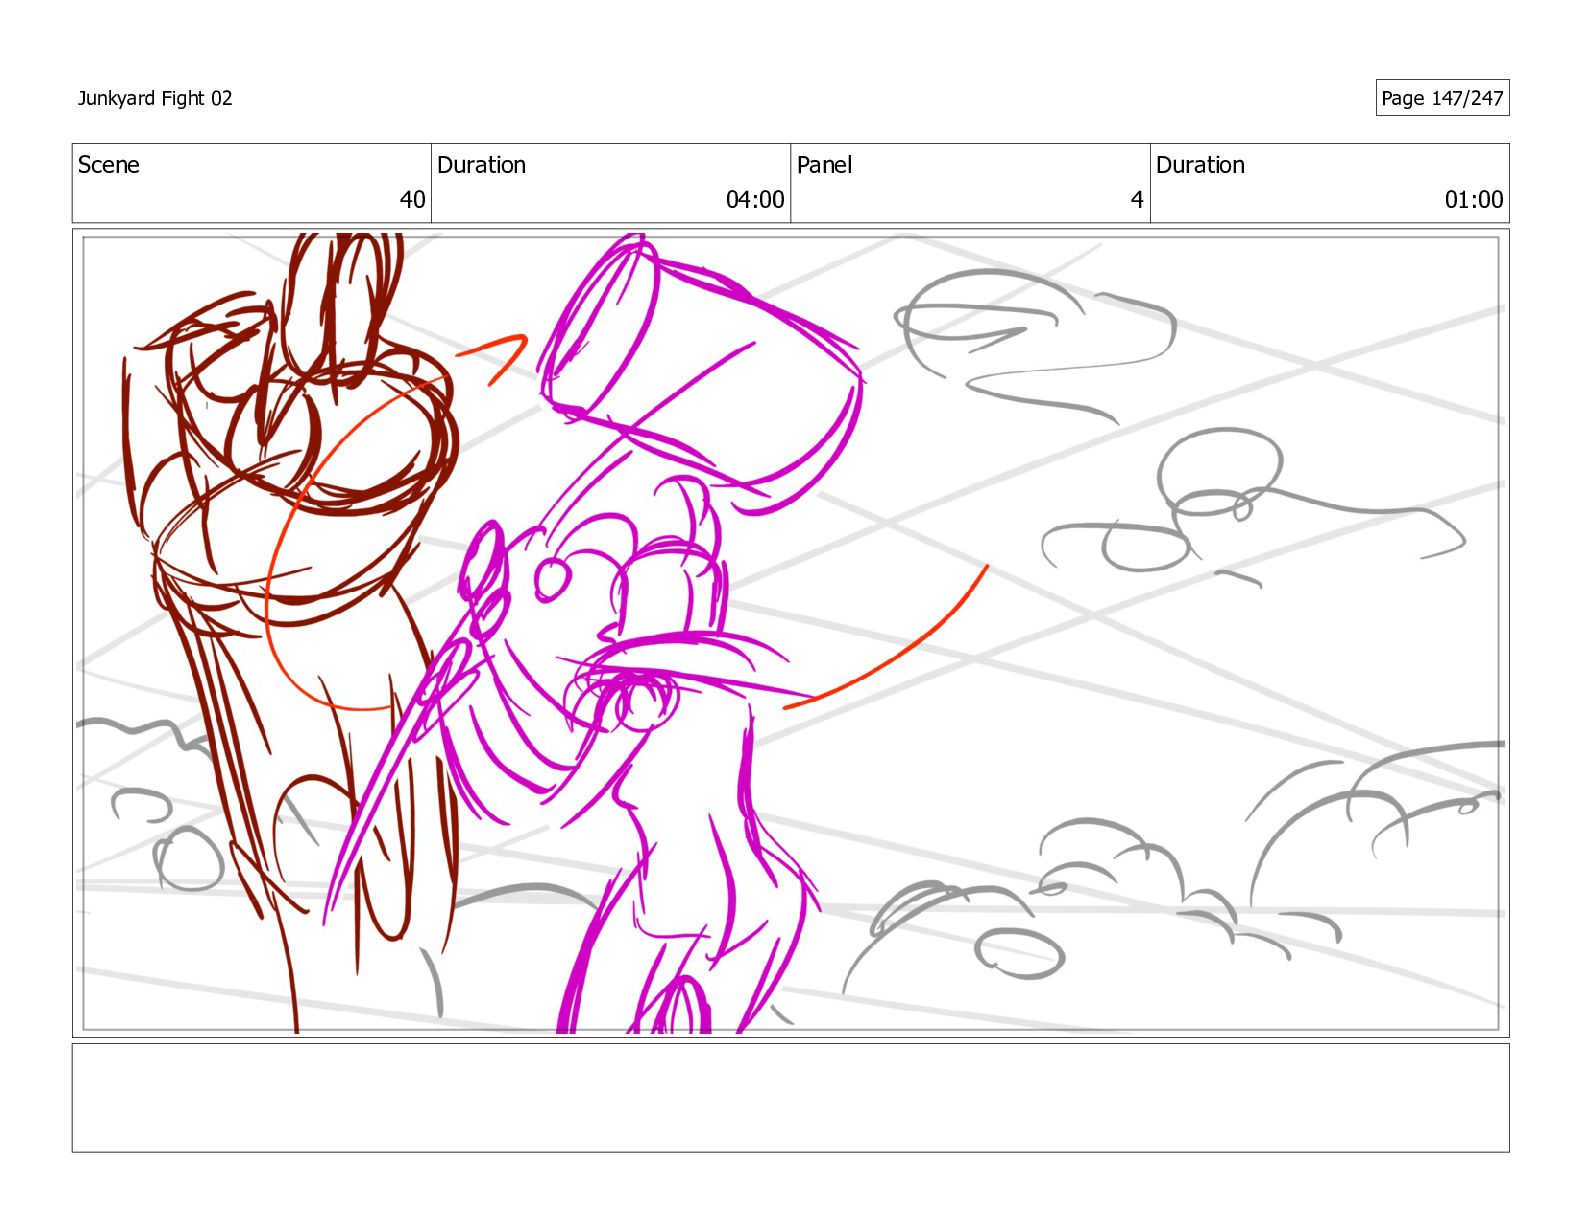Click the 'Scene' header label
The width and height of the screenshot is (1584, 1224).
click(109, 165)
